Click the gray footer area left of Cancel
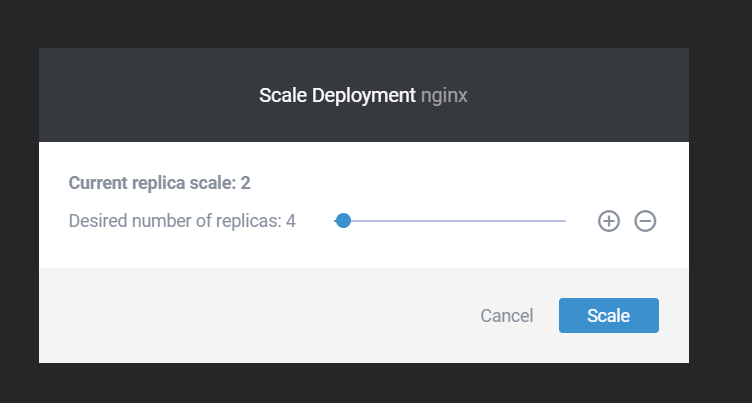Image resolution: width=752 pixels, height=403 pixels. click(240, 315)
